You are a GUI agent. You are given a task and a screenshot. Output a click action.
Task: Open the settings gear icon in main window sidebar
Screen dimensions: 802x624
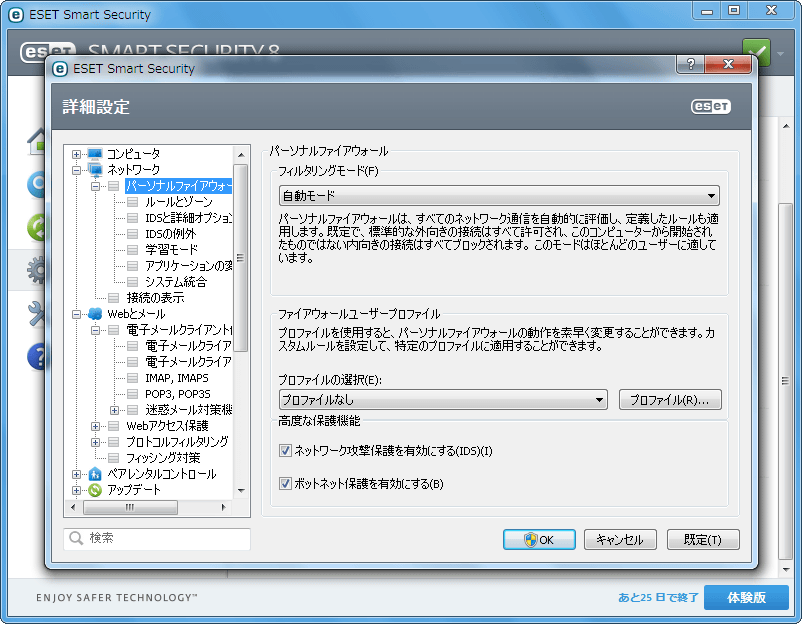pos(36,270)
